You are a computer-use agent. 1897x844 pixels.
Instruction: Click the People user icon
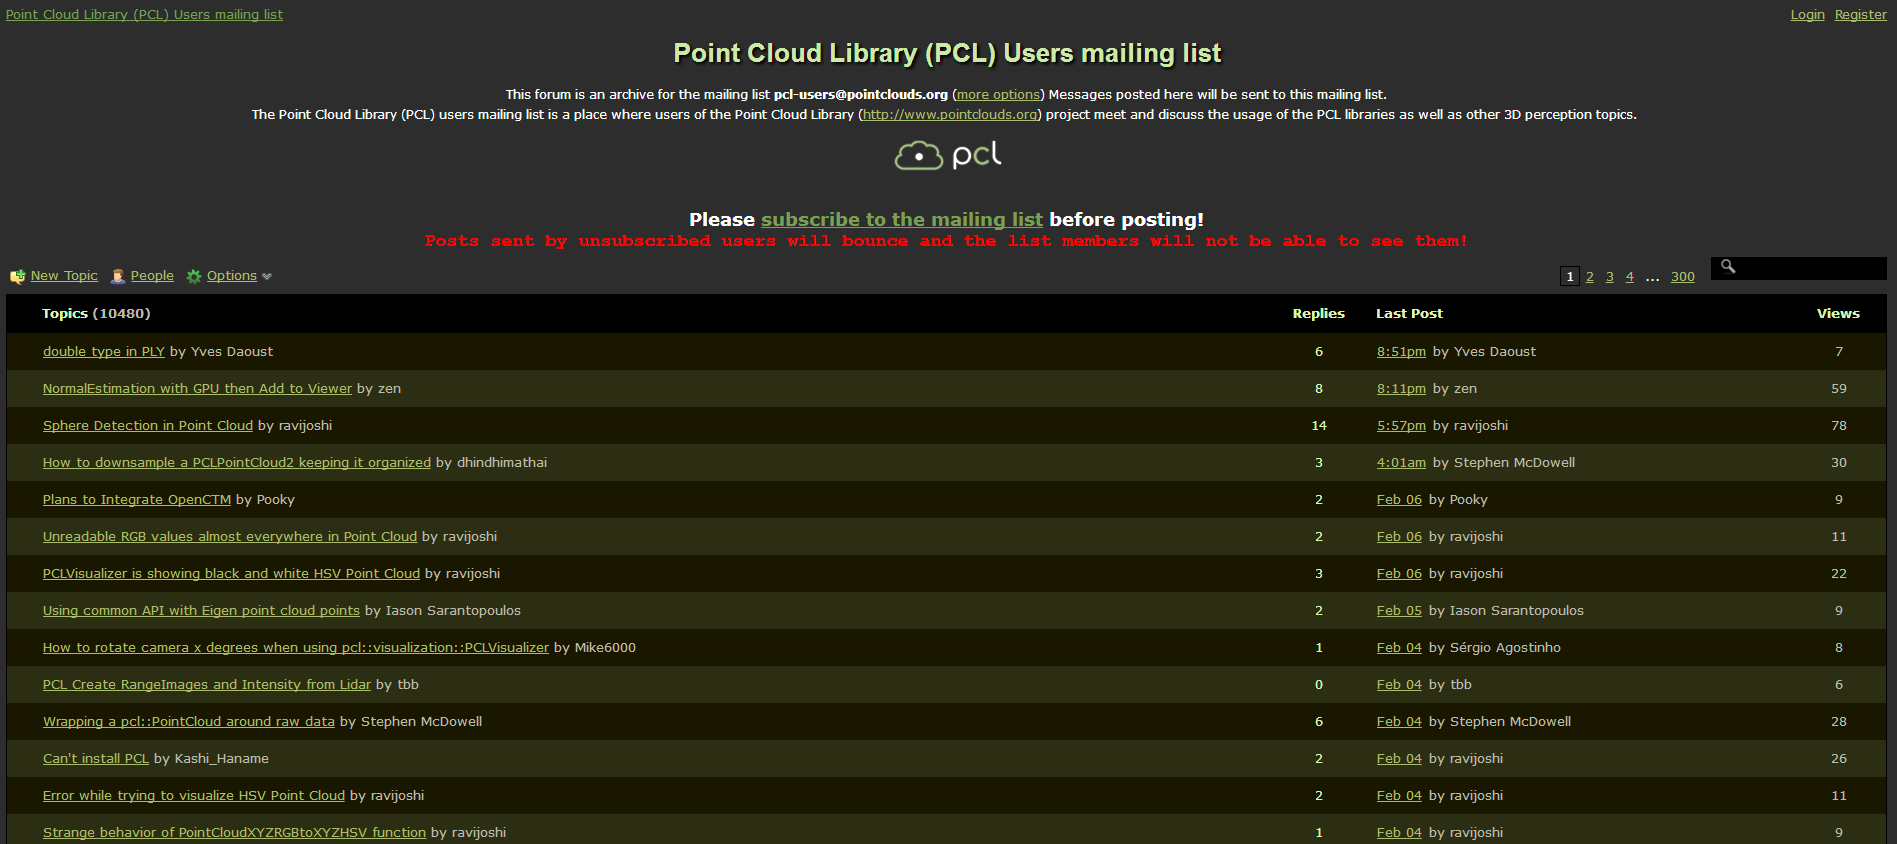point(118,277)
